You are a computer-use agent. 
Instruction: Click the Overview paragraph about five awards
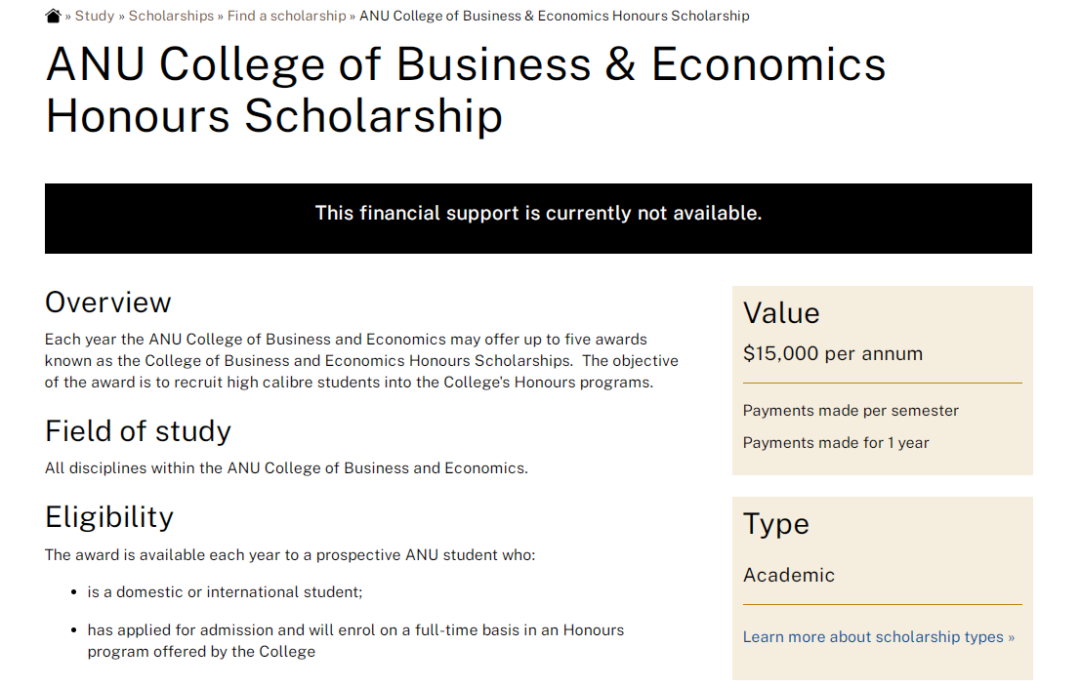click(x=361, y=361)
